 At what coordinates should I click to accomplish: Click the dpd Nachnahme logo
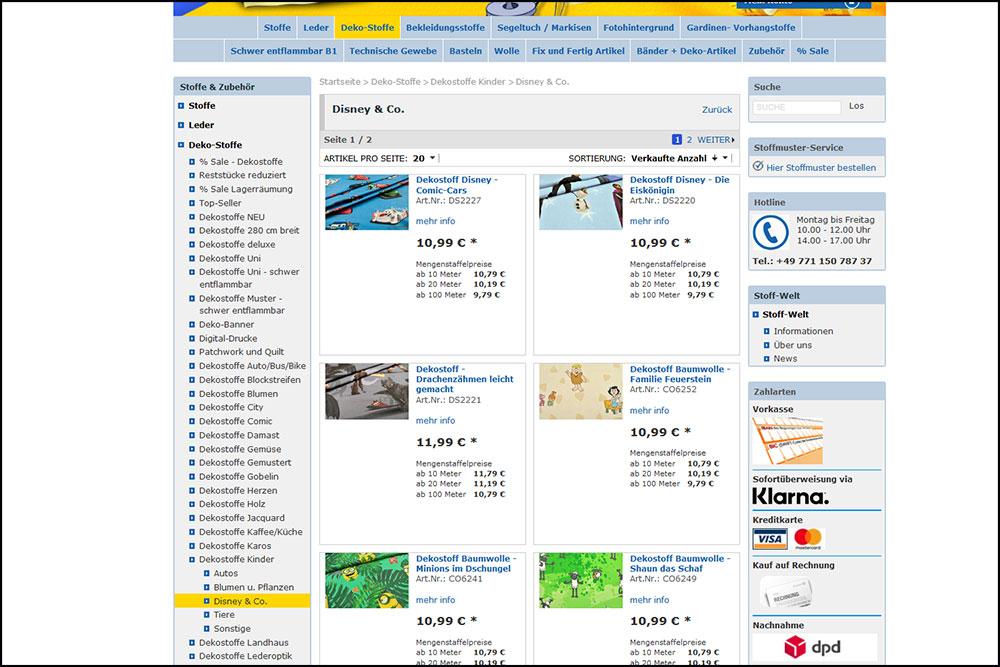click(x=812, y=647)
